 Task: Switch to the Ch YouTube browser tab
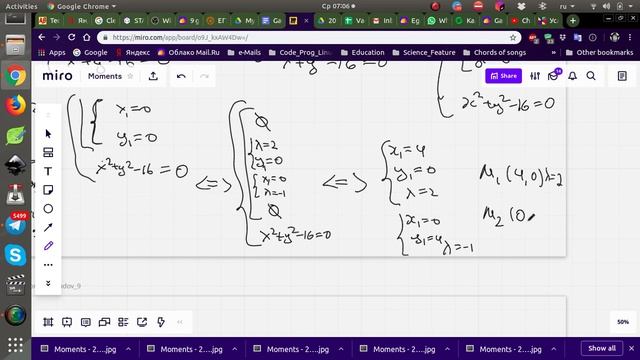click(520, 20)
